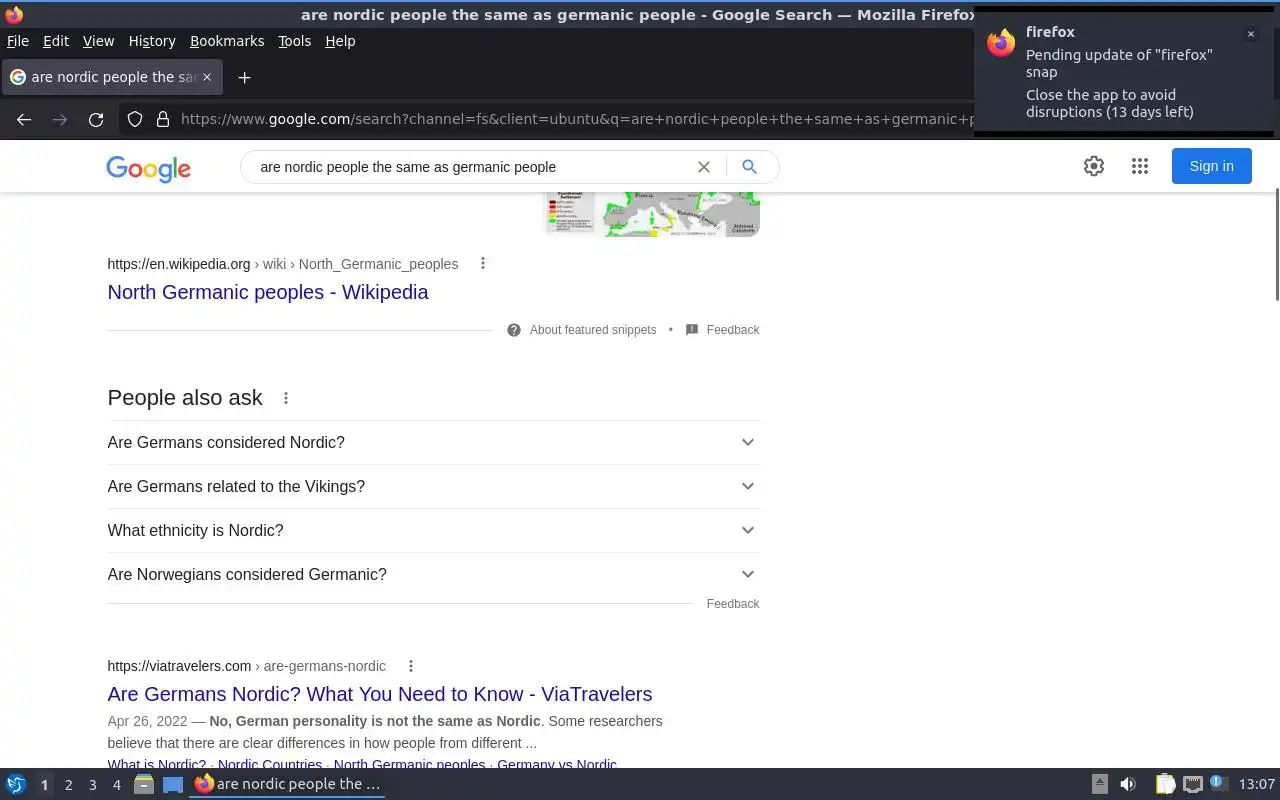1280x800 pixels.
Task: Open options dots beside Wikipedia result URL
Action: 483,263
